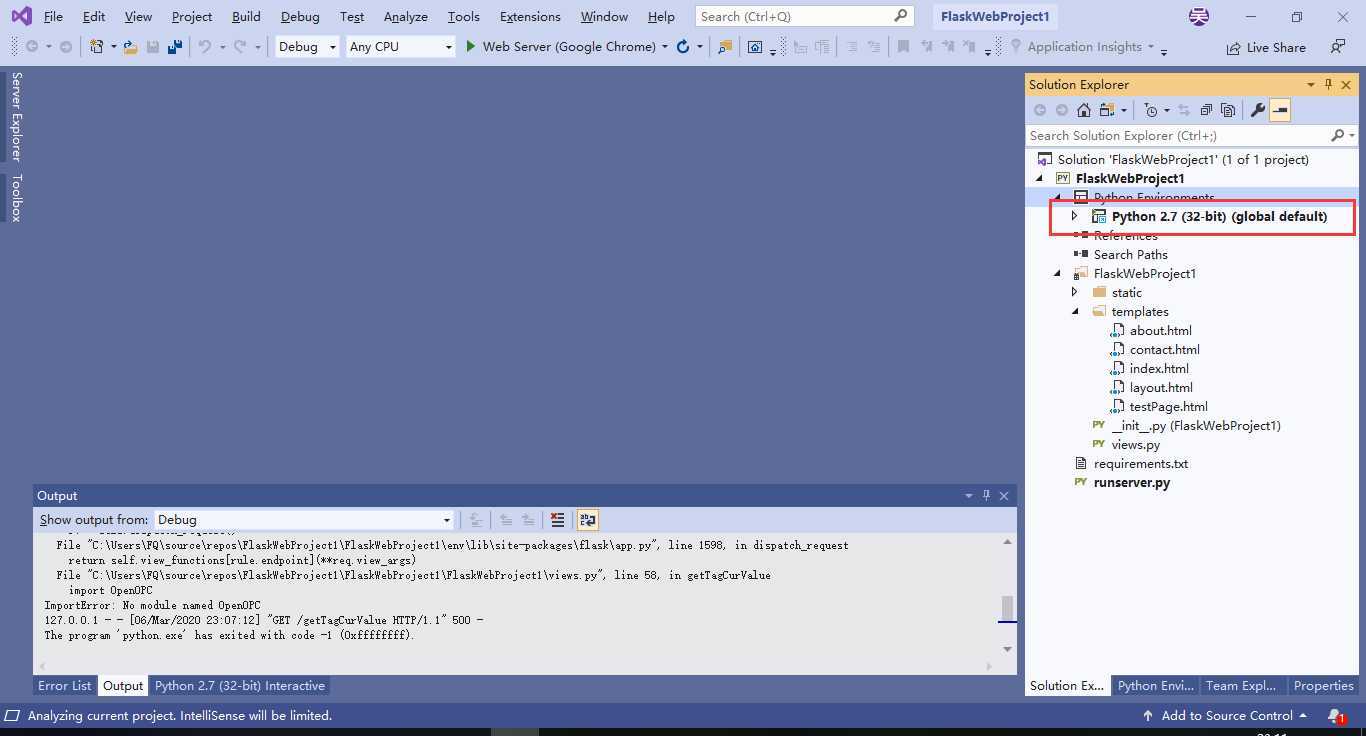Screen dimensions: 1366x736
Task: Pin the Output panel
Action: pos(986,496)
